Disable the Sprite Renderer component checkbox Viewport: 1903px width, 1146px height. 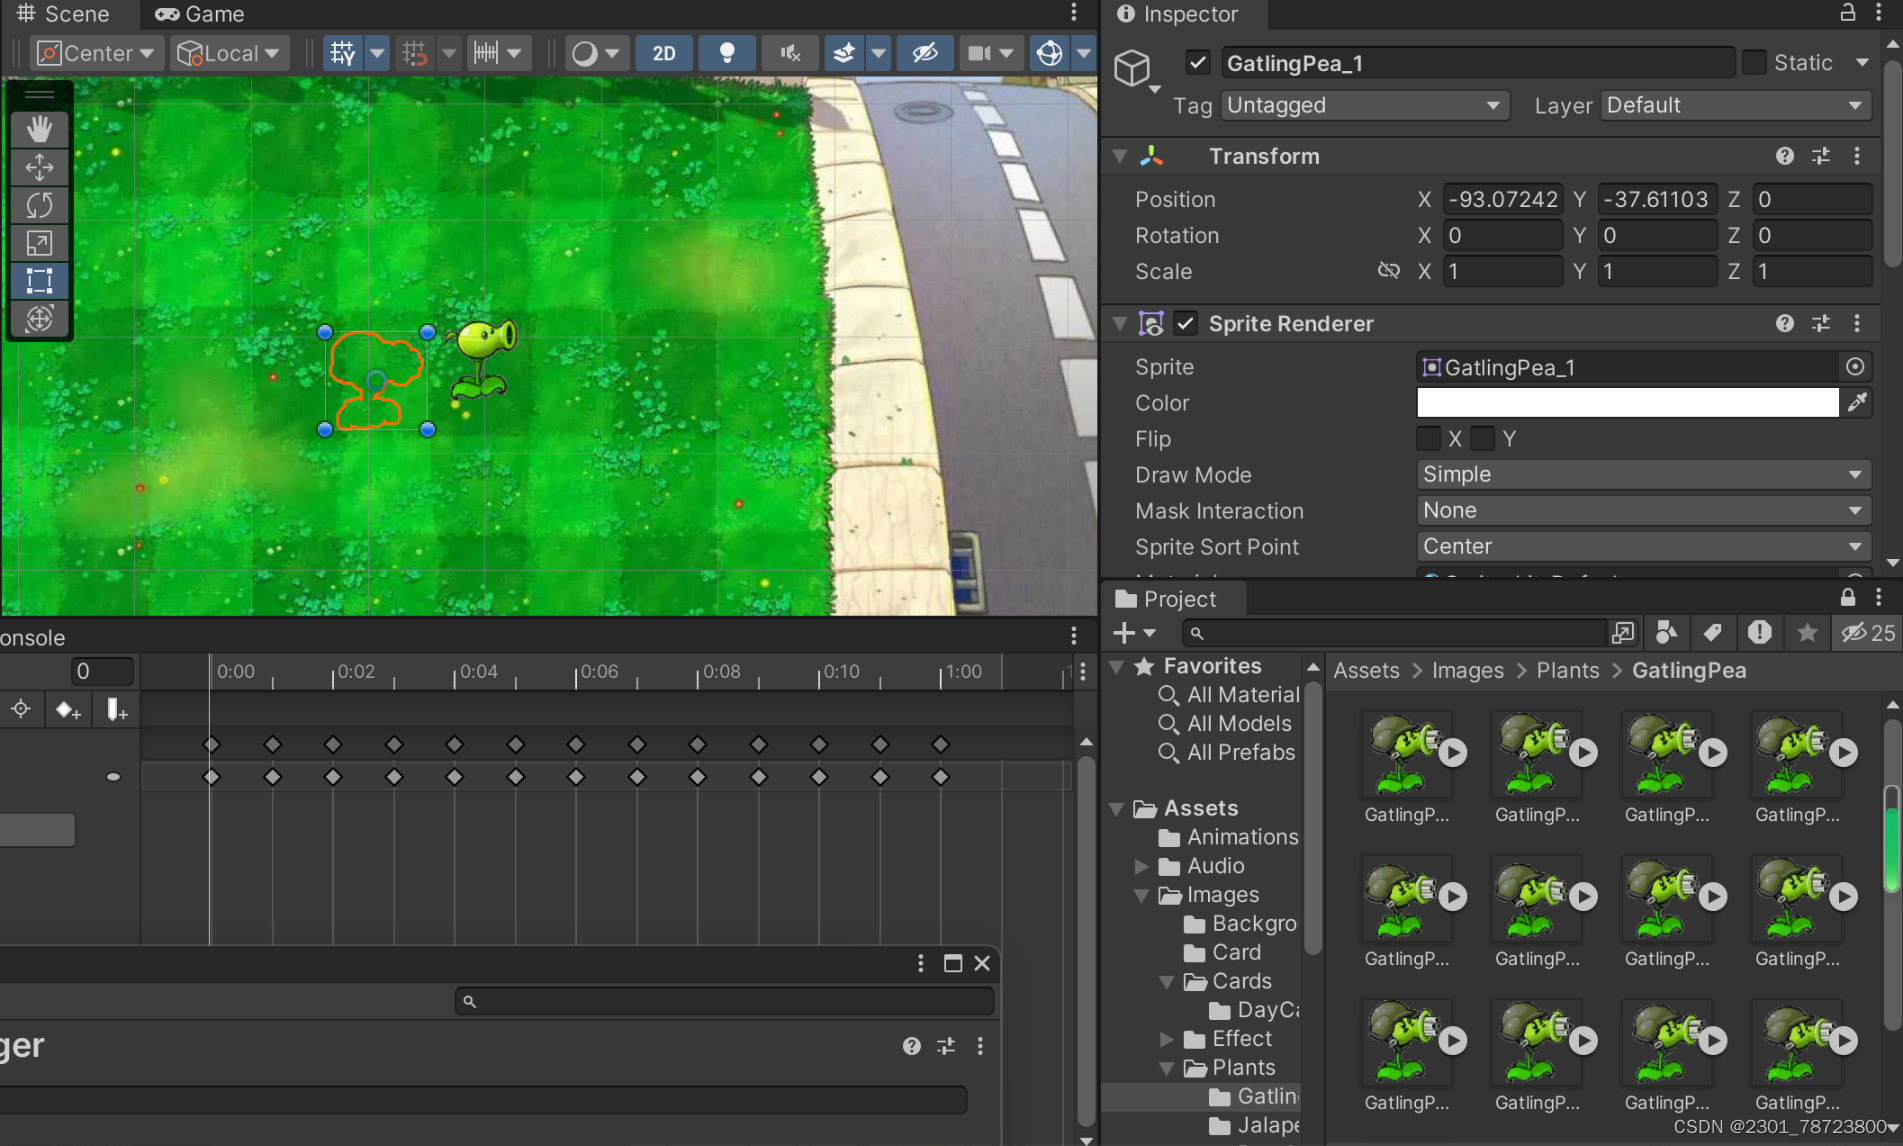pyautogui.click(x=1186, y=323)
